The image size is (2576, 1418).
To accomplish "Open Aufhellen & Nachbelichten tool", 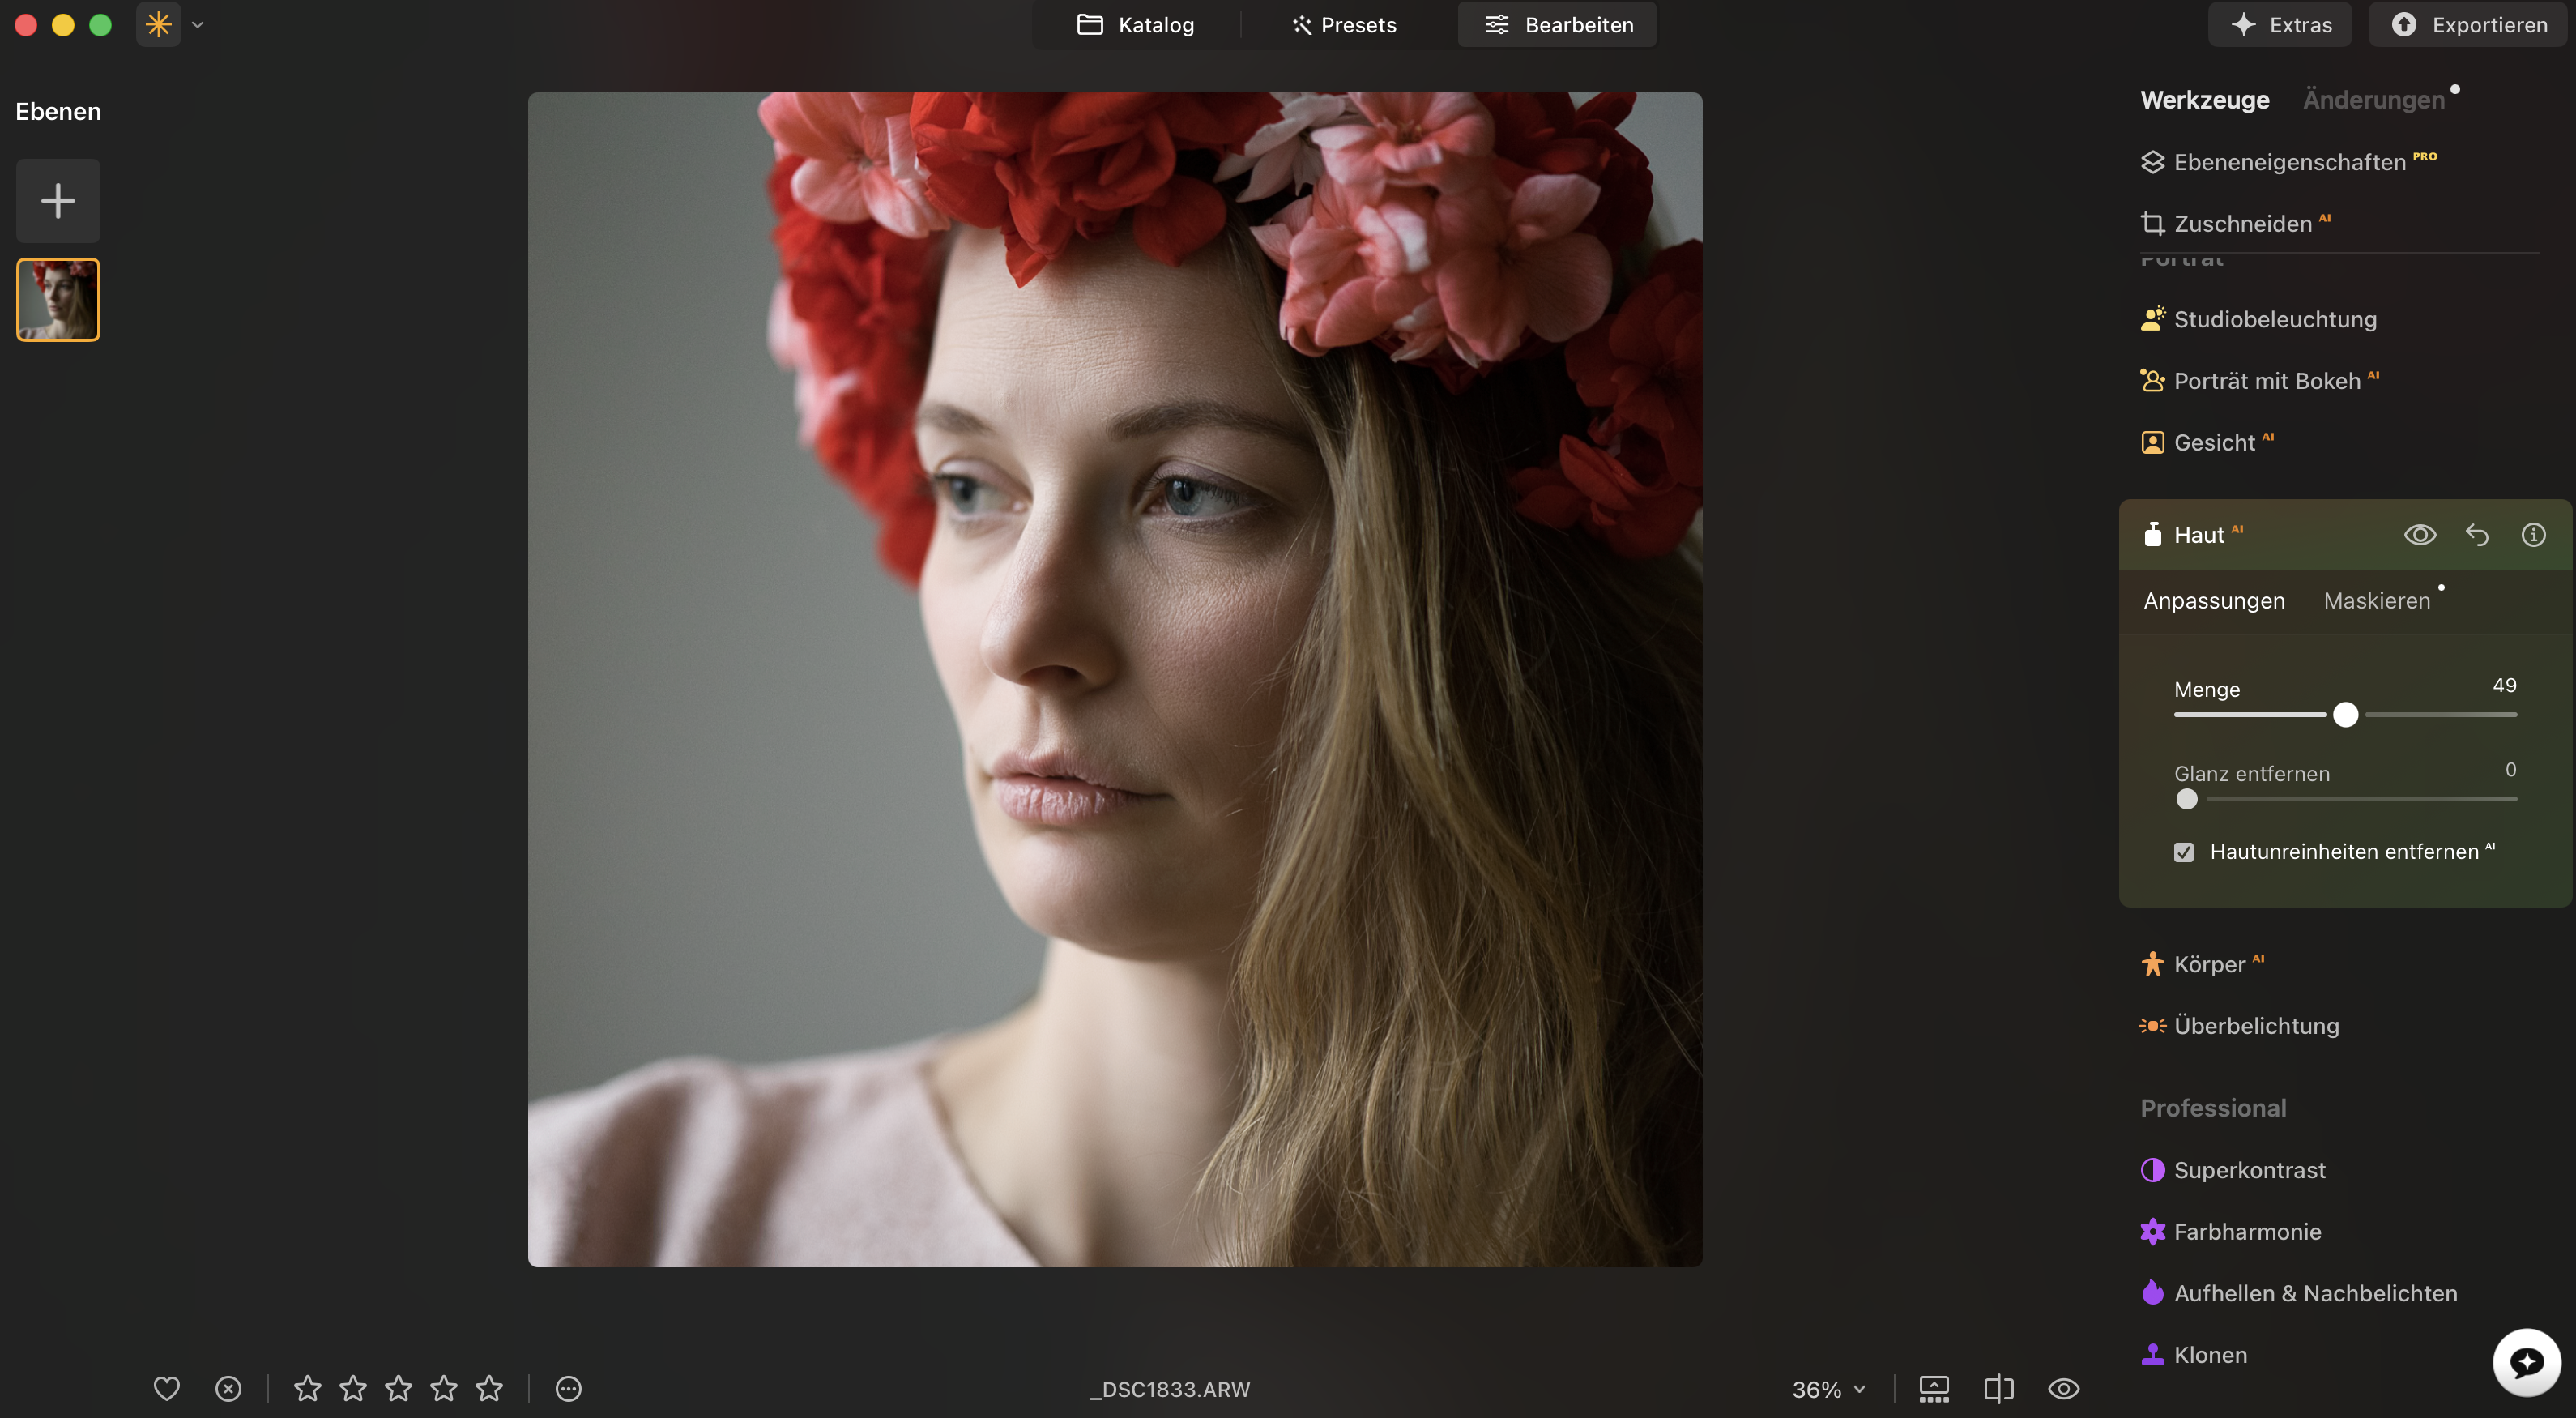I will (2315, 1292).
